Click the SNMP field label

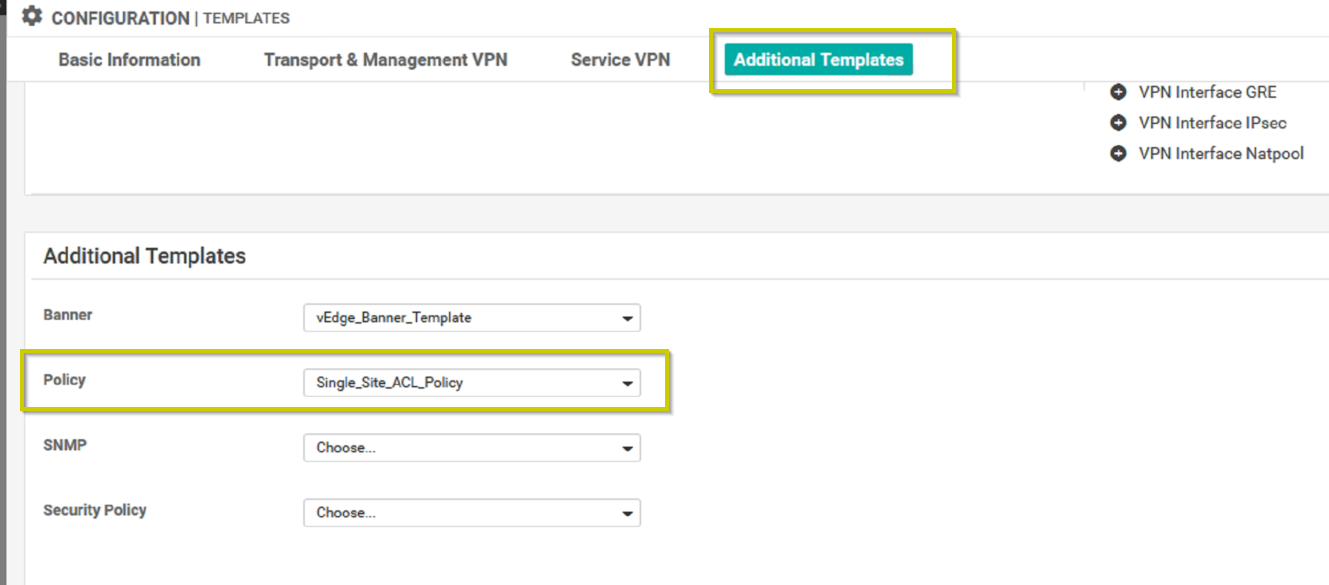click(x=65, y=445)
